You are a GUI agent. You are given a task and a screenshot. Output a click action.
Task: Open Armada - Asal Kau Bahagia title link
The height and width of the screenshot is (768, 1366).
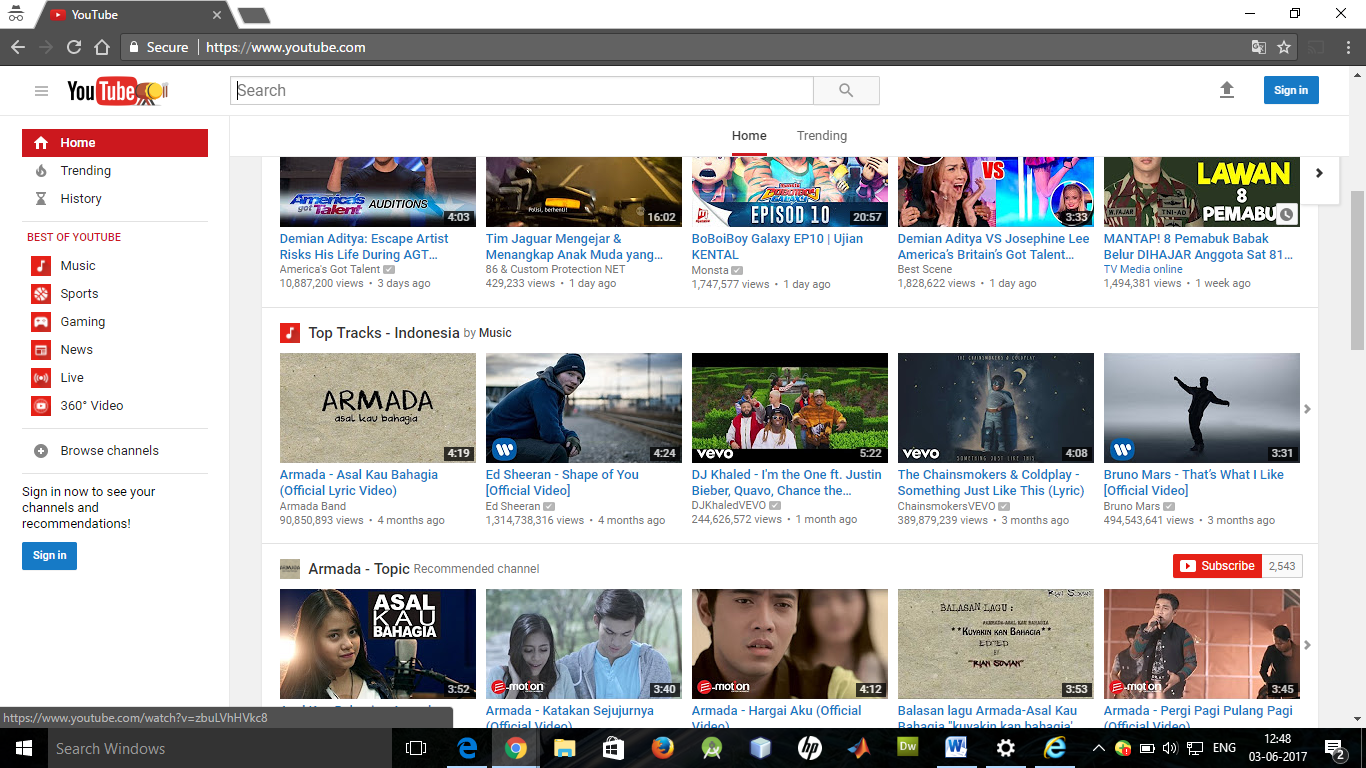(x=359, y=483)
